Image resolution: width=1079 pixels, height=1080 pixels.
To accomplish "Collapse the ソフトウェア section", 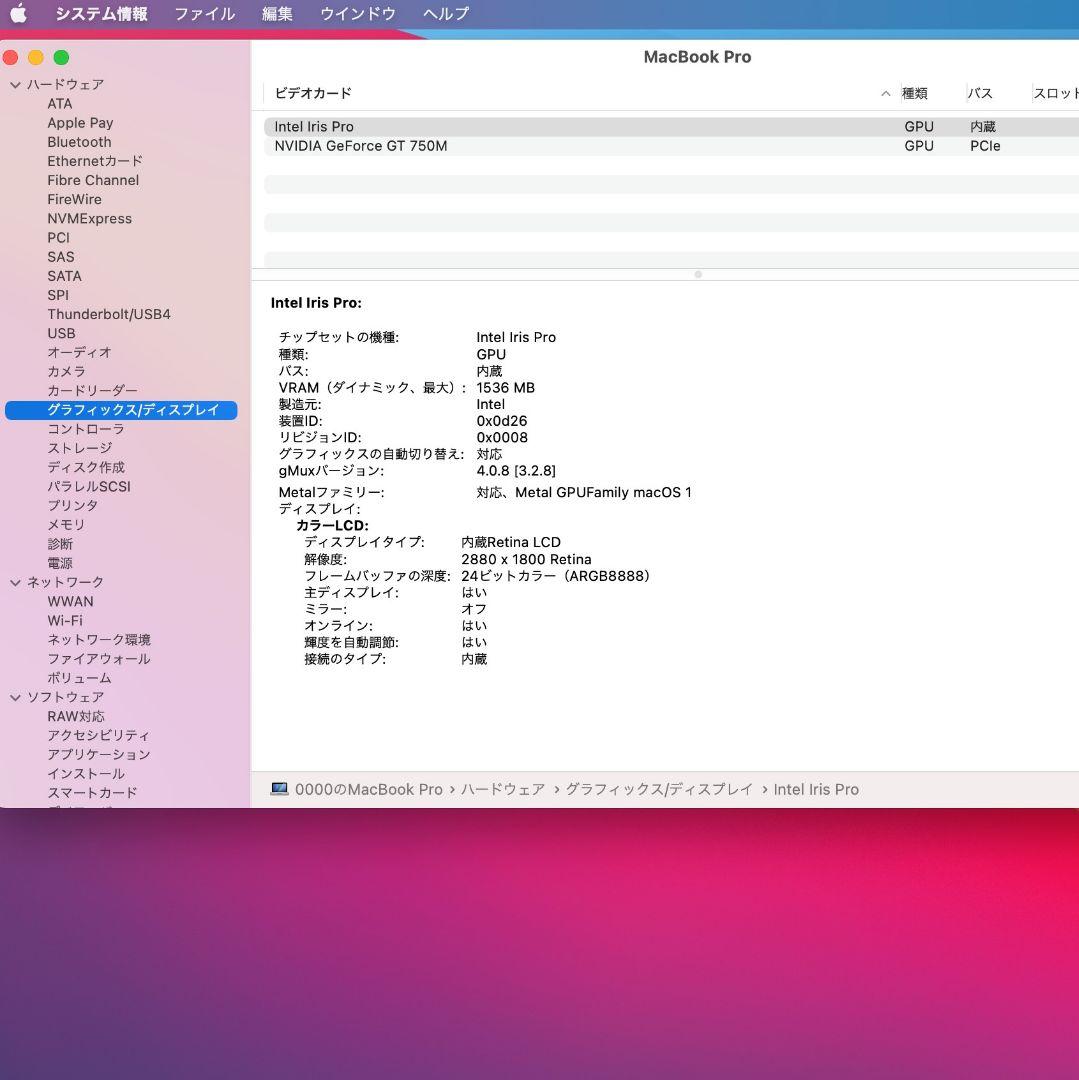I will 15,697.
